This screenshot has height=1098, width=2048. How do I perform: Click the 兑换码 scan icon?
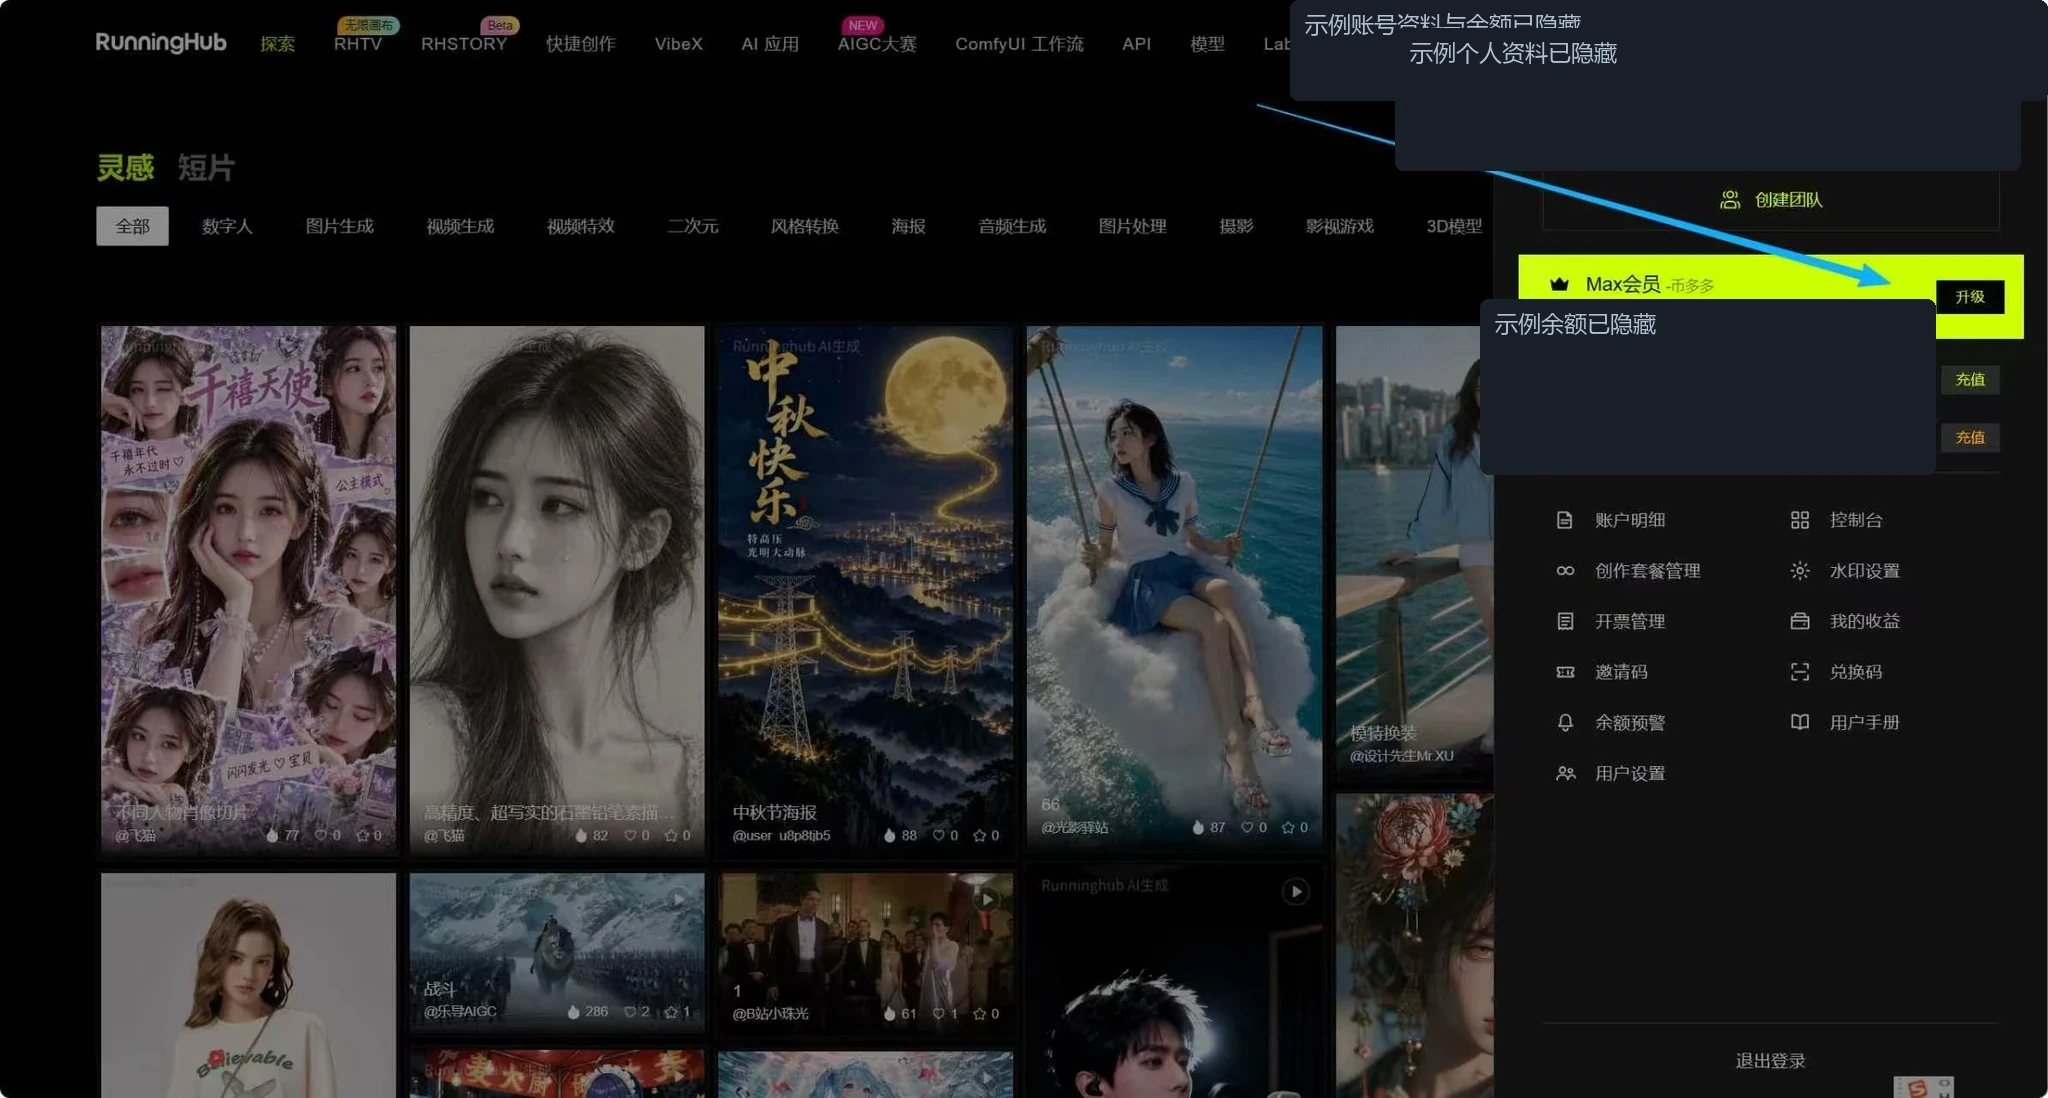point(1799,672)
